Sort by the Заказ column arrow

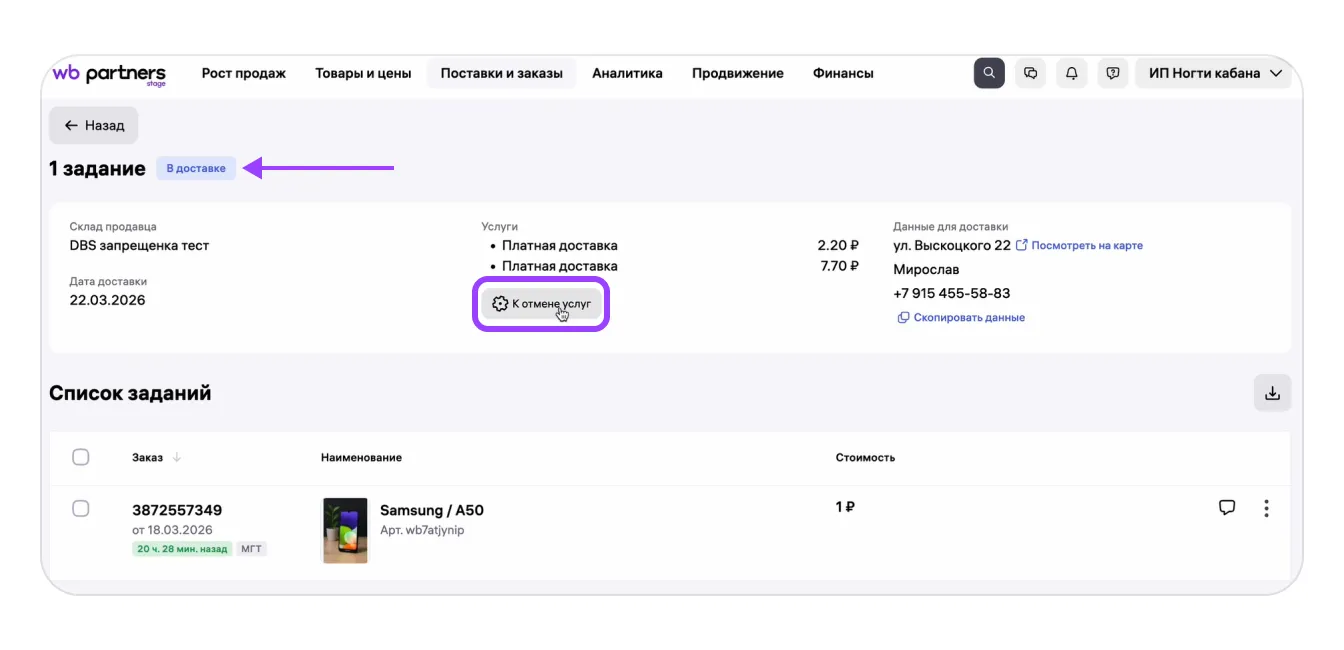tap(177, 457)
